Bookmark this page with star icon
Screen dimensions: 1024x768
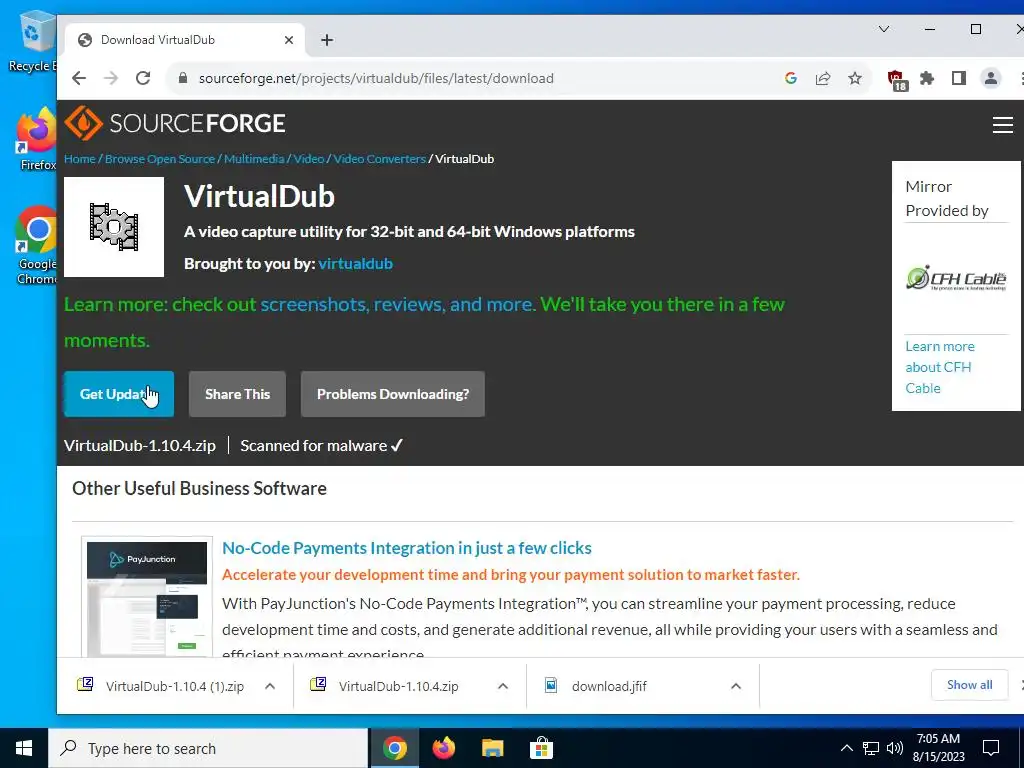click(x=855, y=78)
